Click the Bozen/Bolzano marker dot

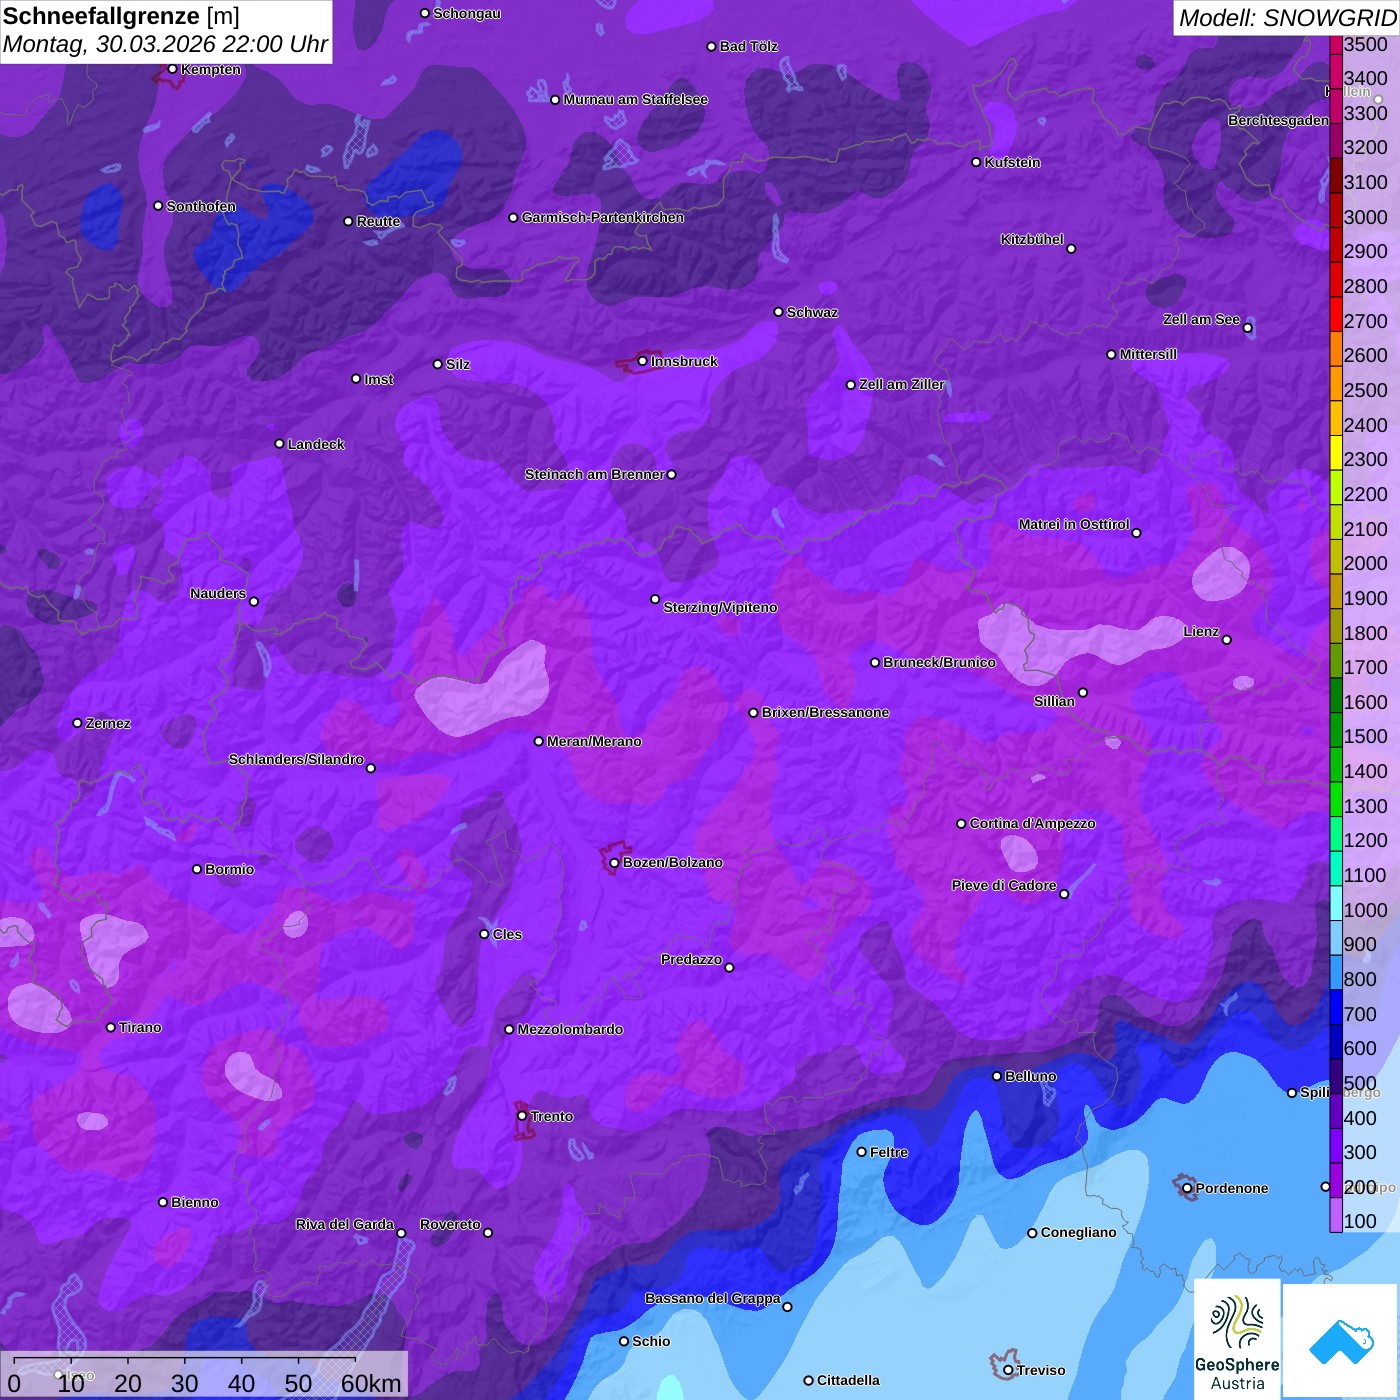[x=614, y=862]
